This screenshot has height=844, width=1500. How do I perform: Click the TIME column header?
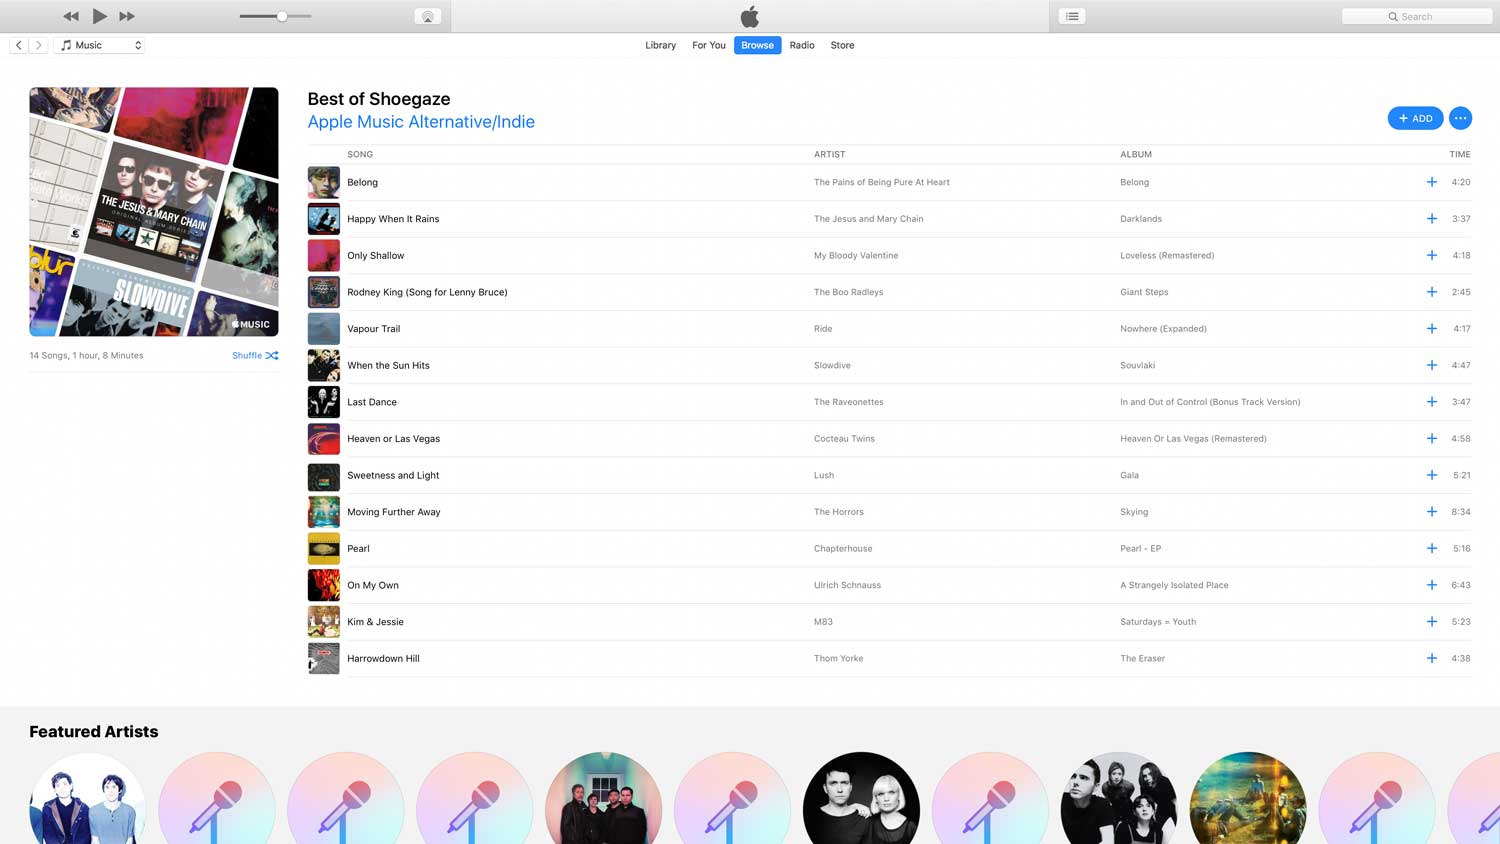(x=1460, y=154)
